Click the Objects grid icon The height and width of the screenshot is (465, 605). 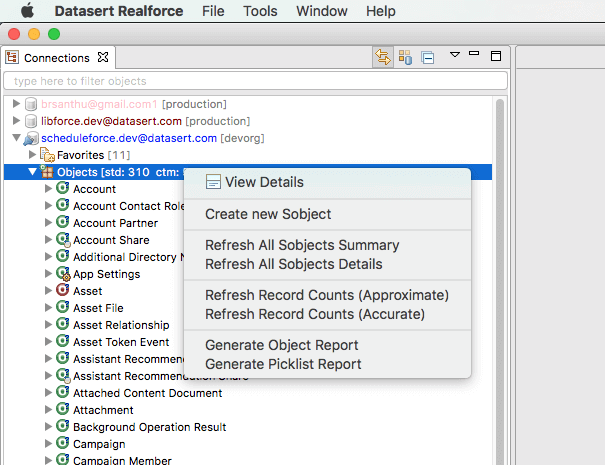pos(47,172)
